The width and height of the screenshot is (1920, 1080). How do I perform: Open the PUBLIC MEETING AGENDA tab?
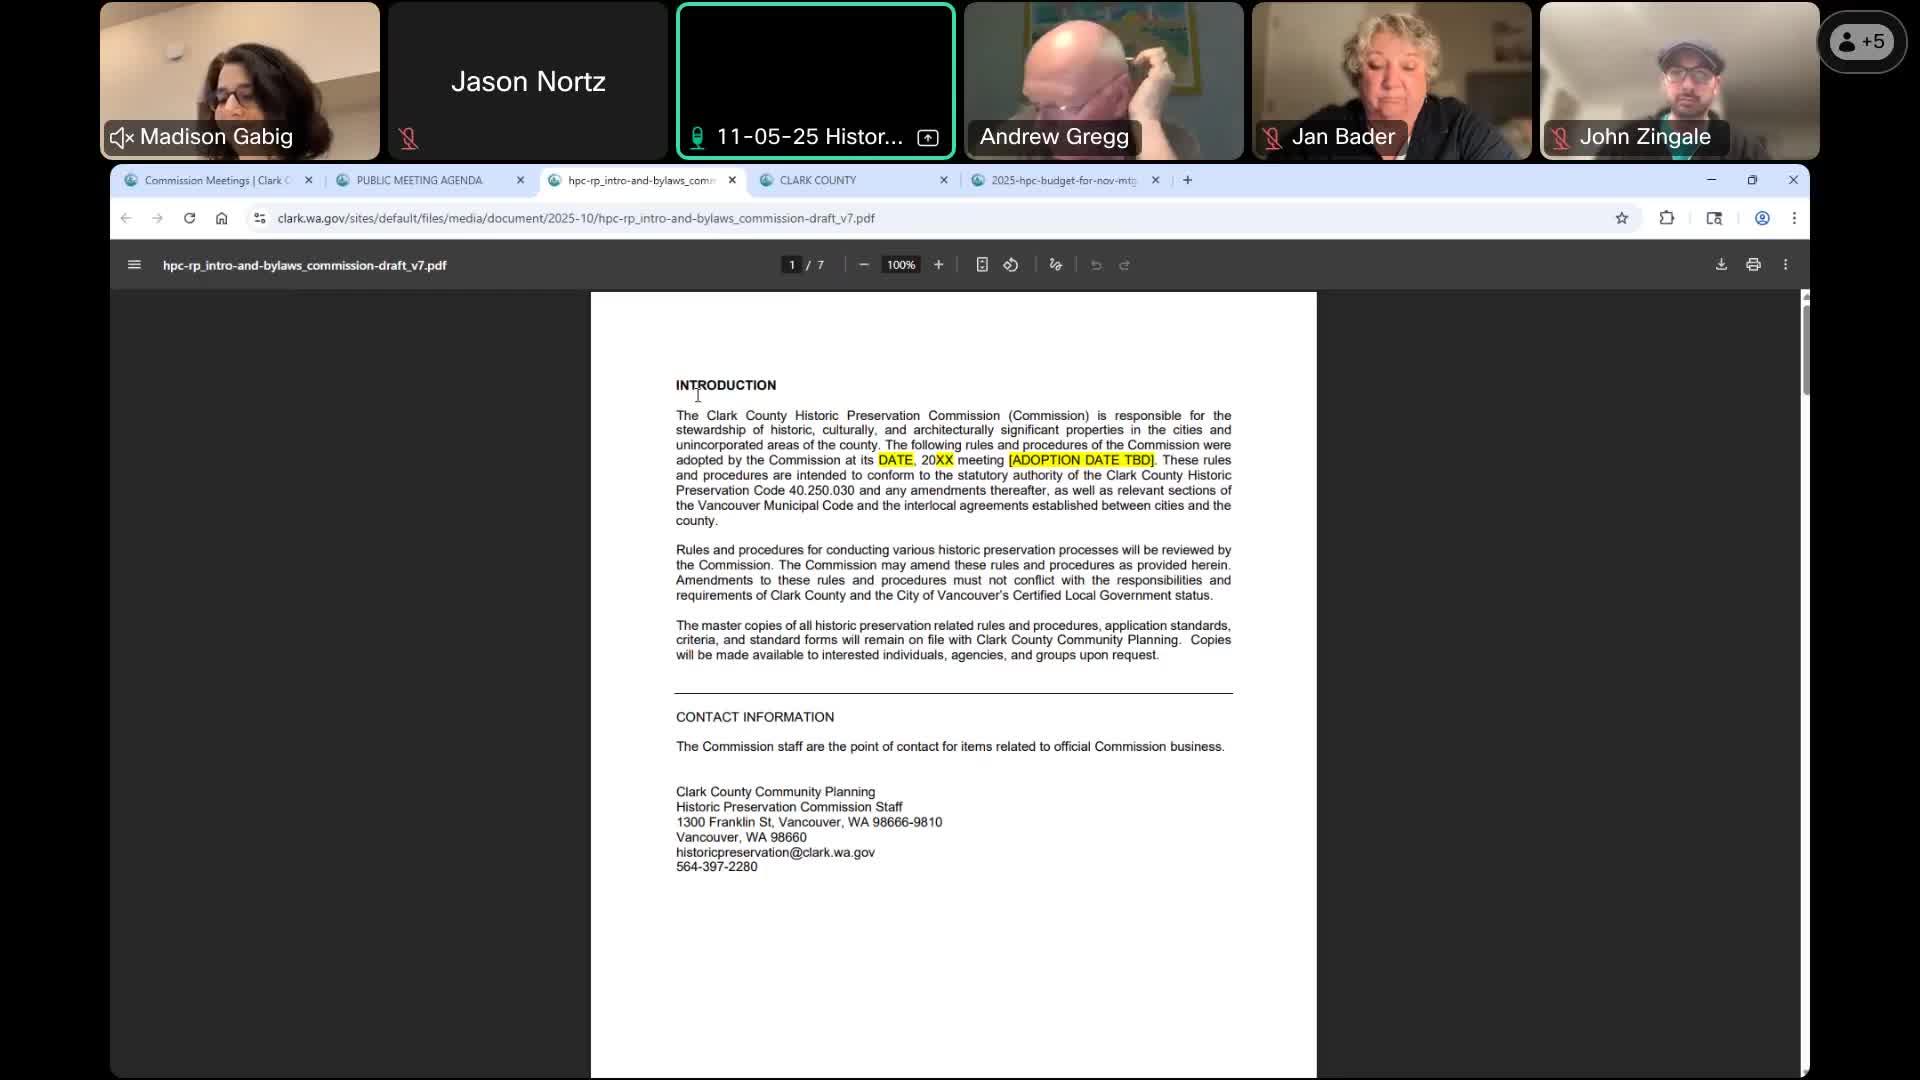point(420,181)
